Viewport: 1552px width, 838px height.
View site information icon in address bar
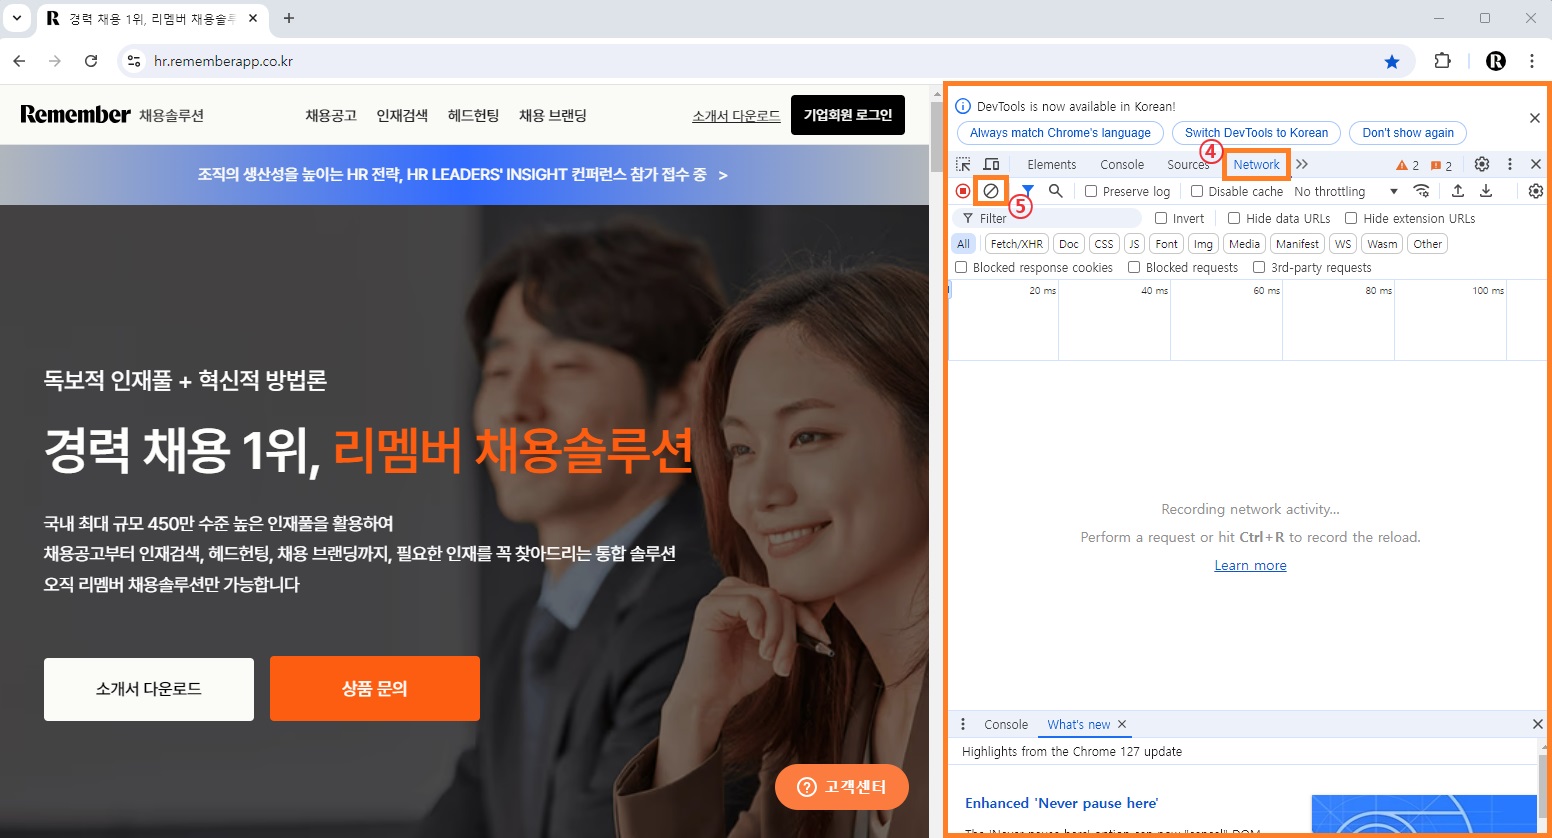(x=133, y=61)
